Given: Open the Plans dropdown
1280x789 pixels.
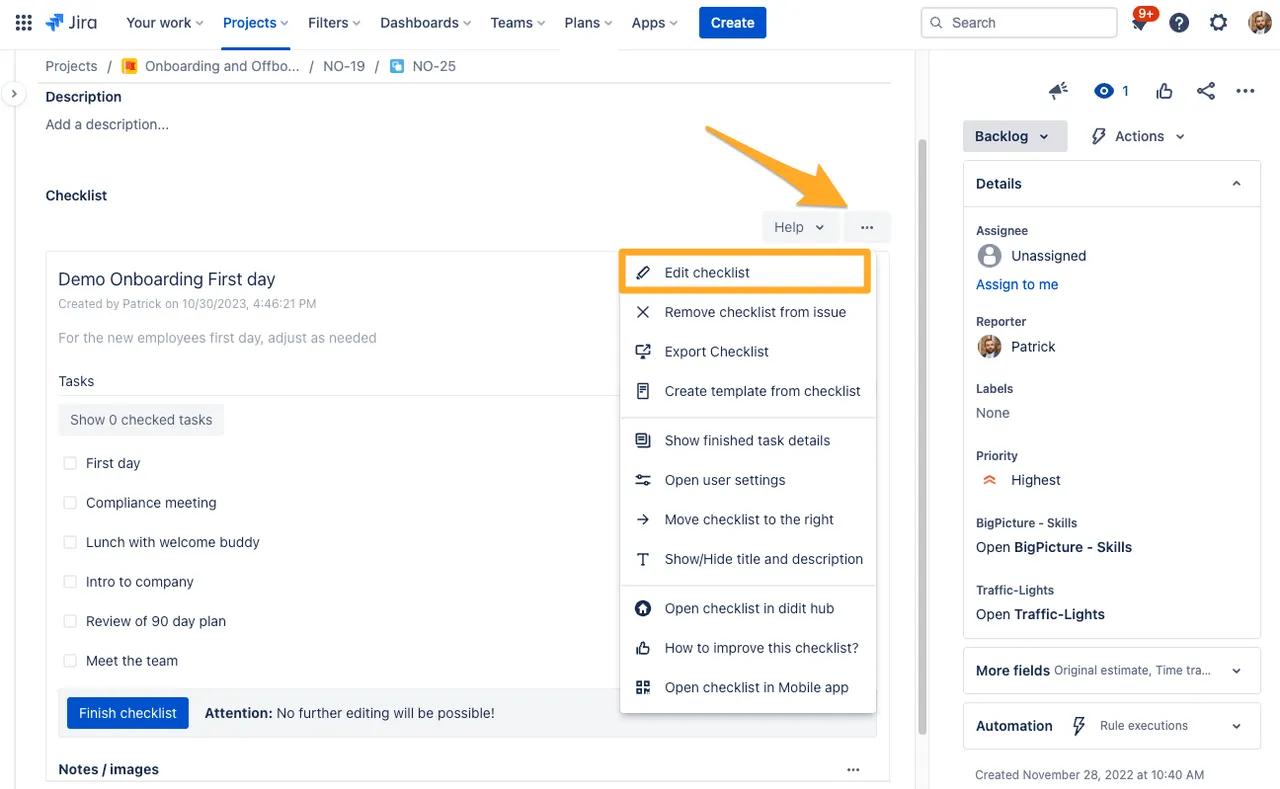Looking at the screenshot, I should point(589,22).
